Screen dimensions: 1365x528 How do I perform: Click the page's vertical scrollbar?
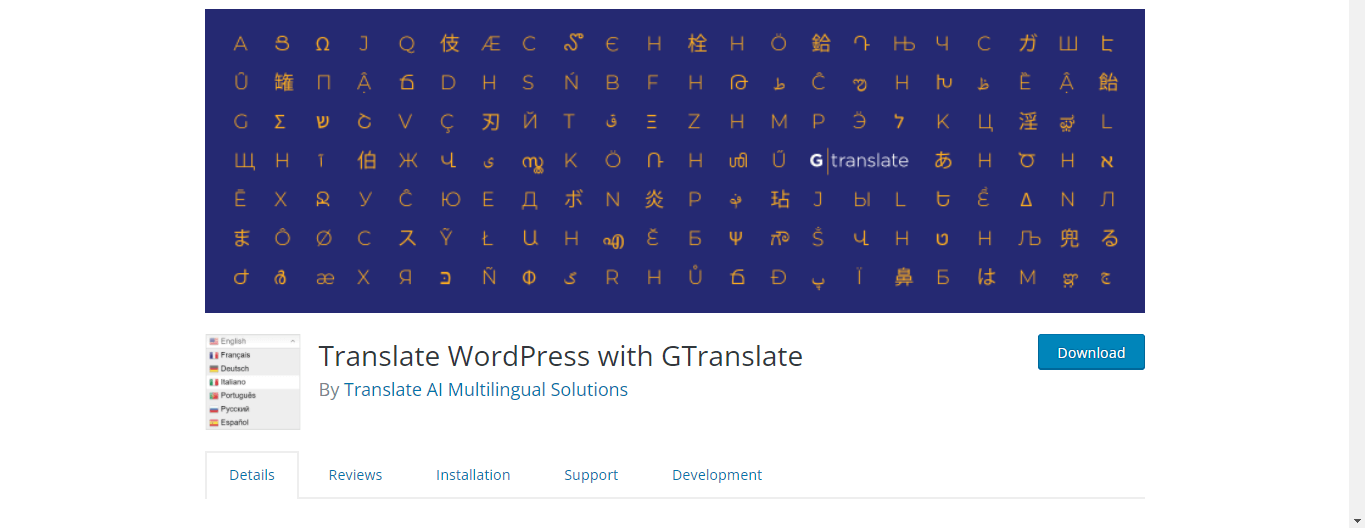click(1356, 264)
